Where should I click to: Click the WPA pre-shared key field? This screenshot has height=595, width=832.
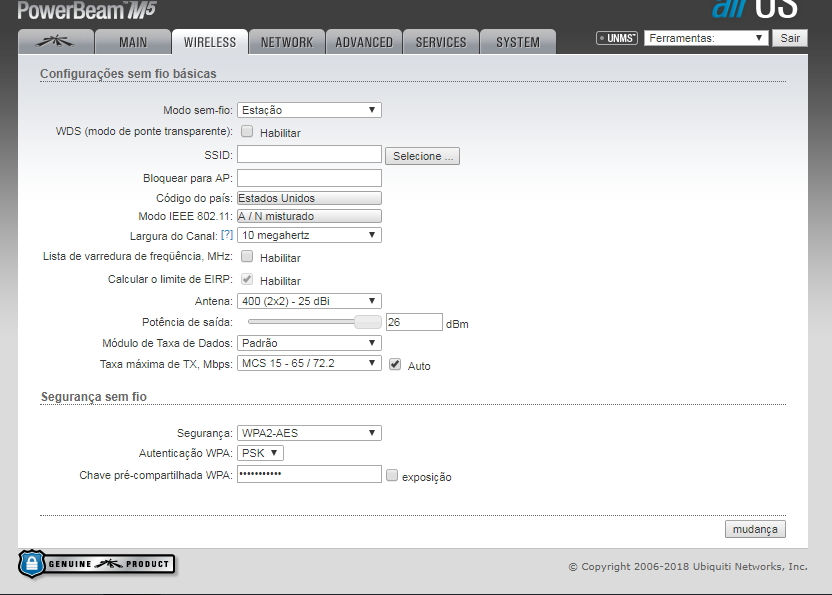pos(309,474)
